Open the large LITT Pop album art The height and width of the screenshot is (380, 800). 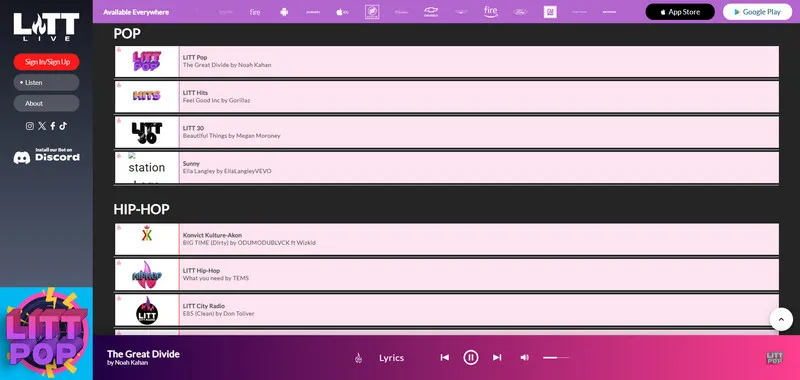[x=46, y=334]
